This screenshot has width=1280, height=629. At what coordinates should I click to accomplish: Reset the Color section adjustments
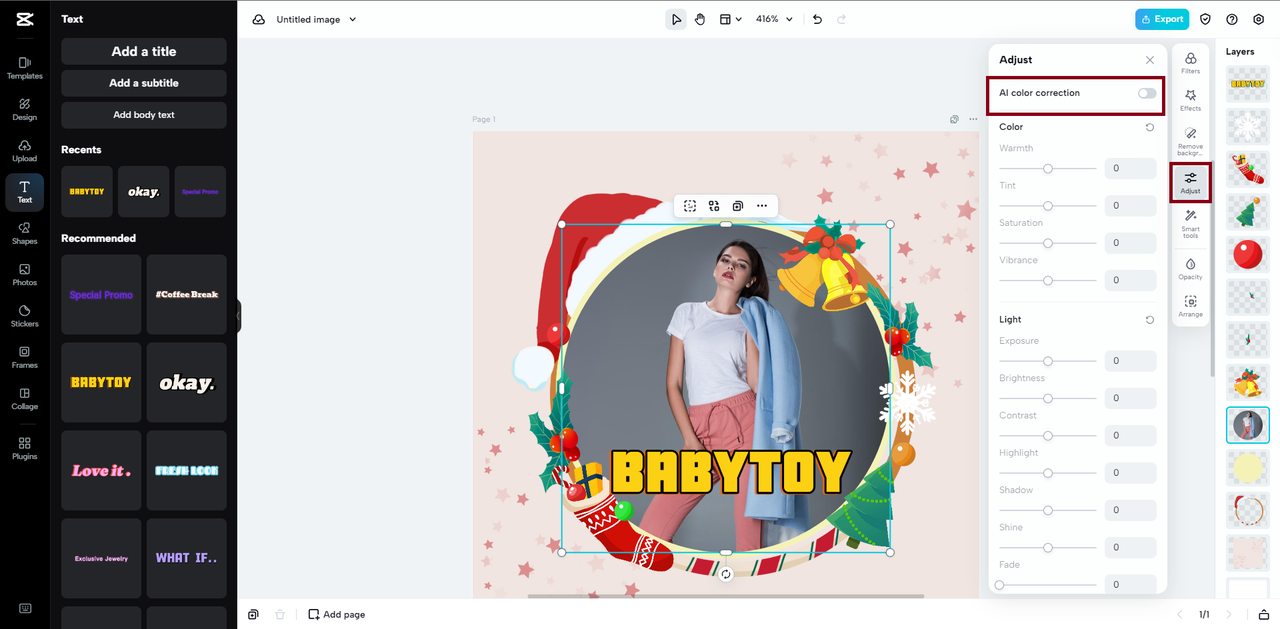pyautogui.click(x=1149, y=127)
